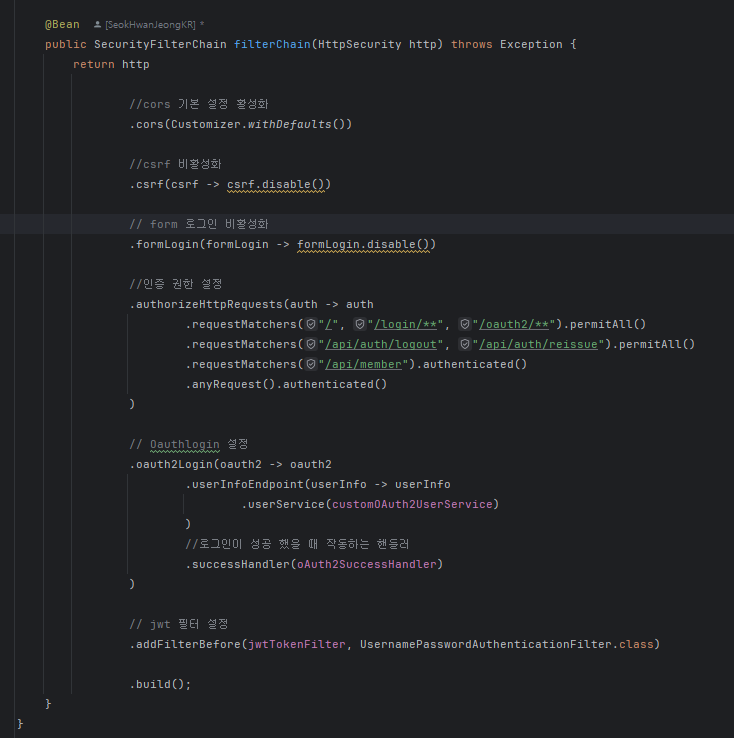The width and height of the screenshot is (734, 738).
Task: Click the shield icon before "/api/auth/logout"
Action: (311, 344)
